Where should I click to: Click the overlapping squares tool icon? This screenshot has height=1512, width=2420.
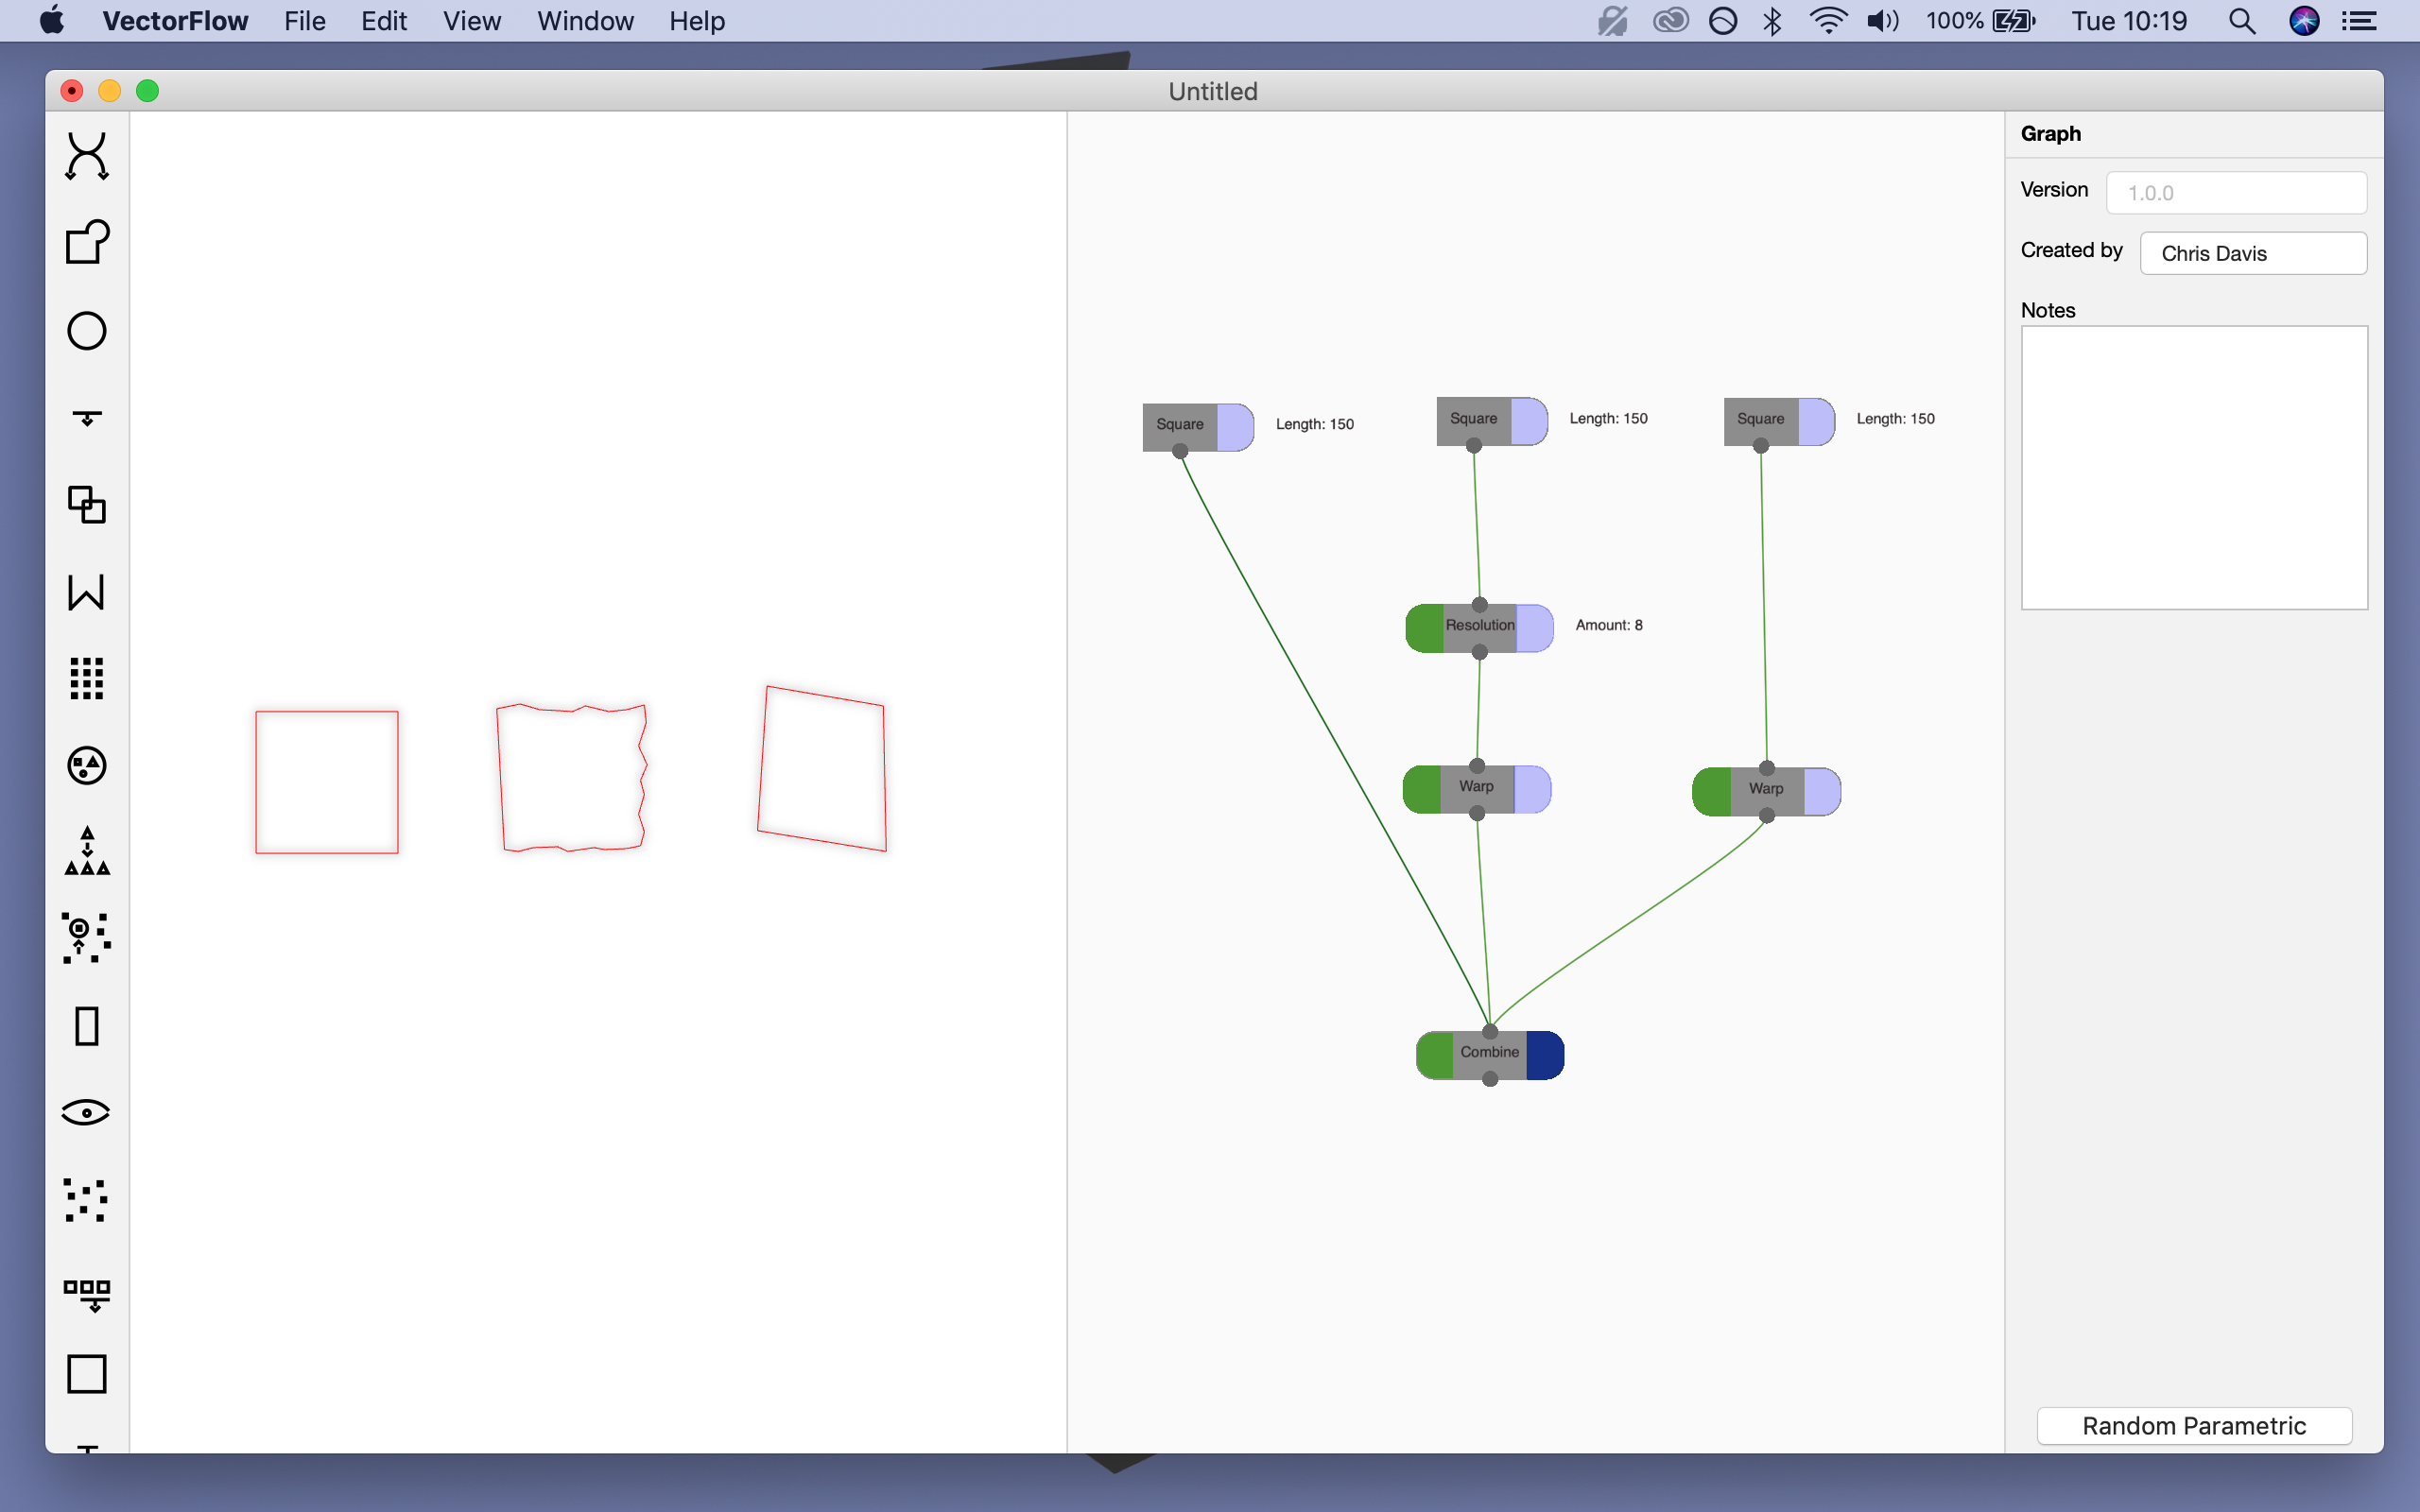click(x=86, y=504)
